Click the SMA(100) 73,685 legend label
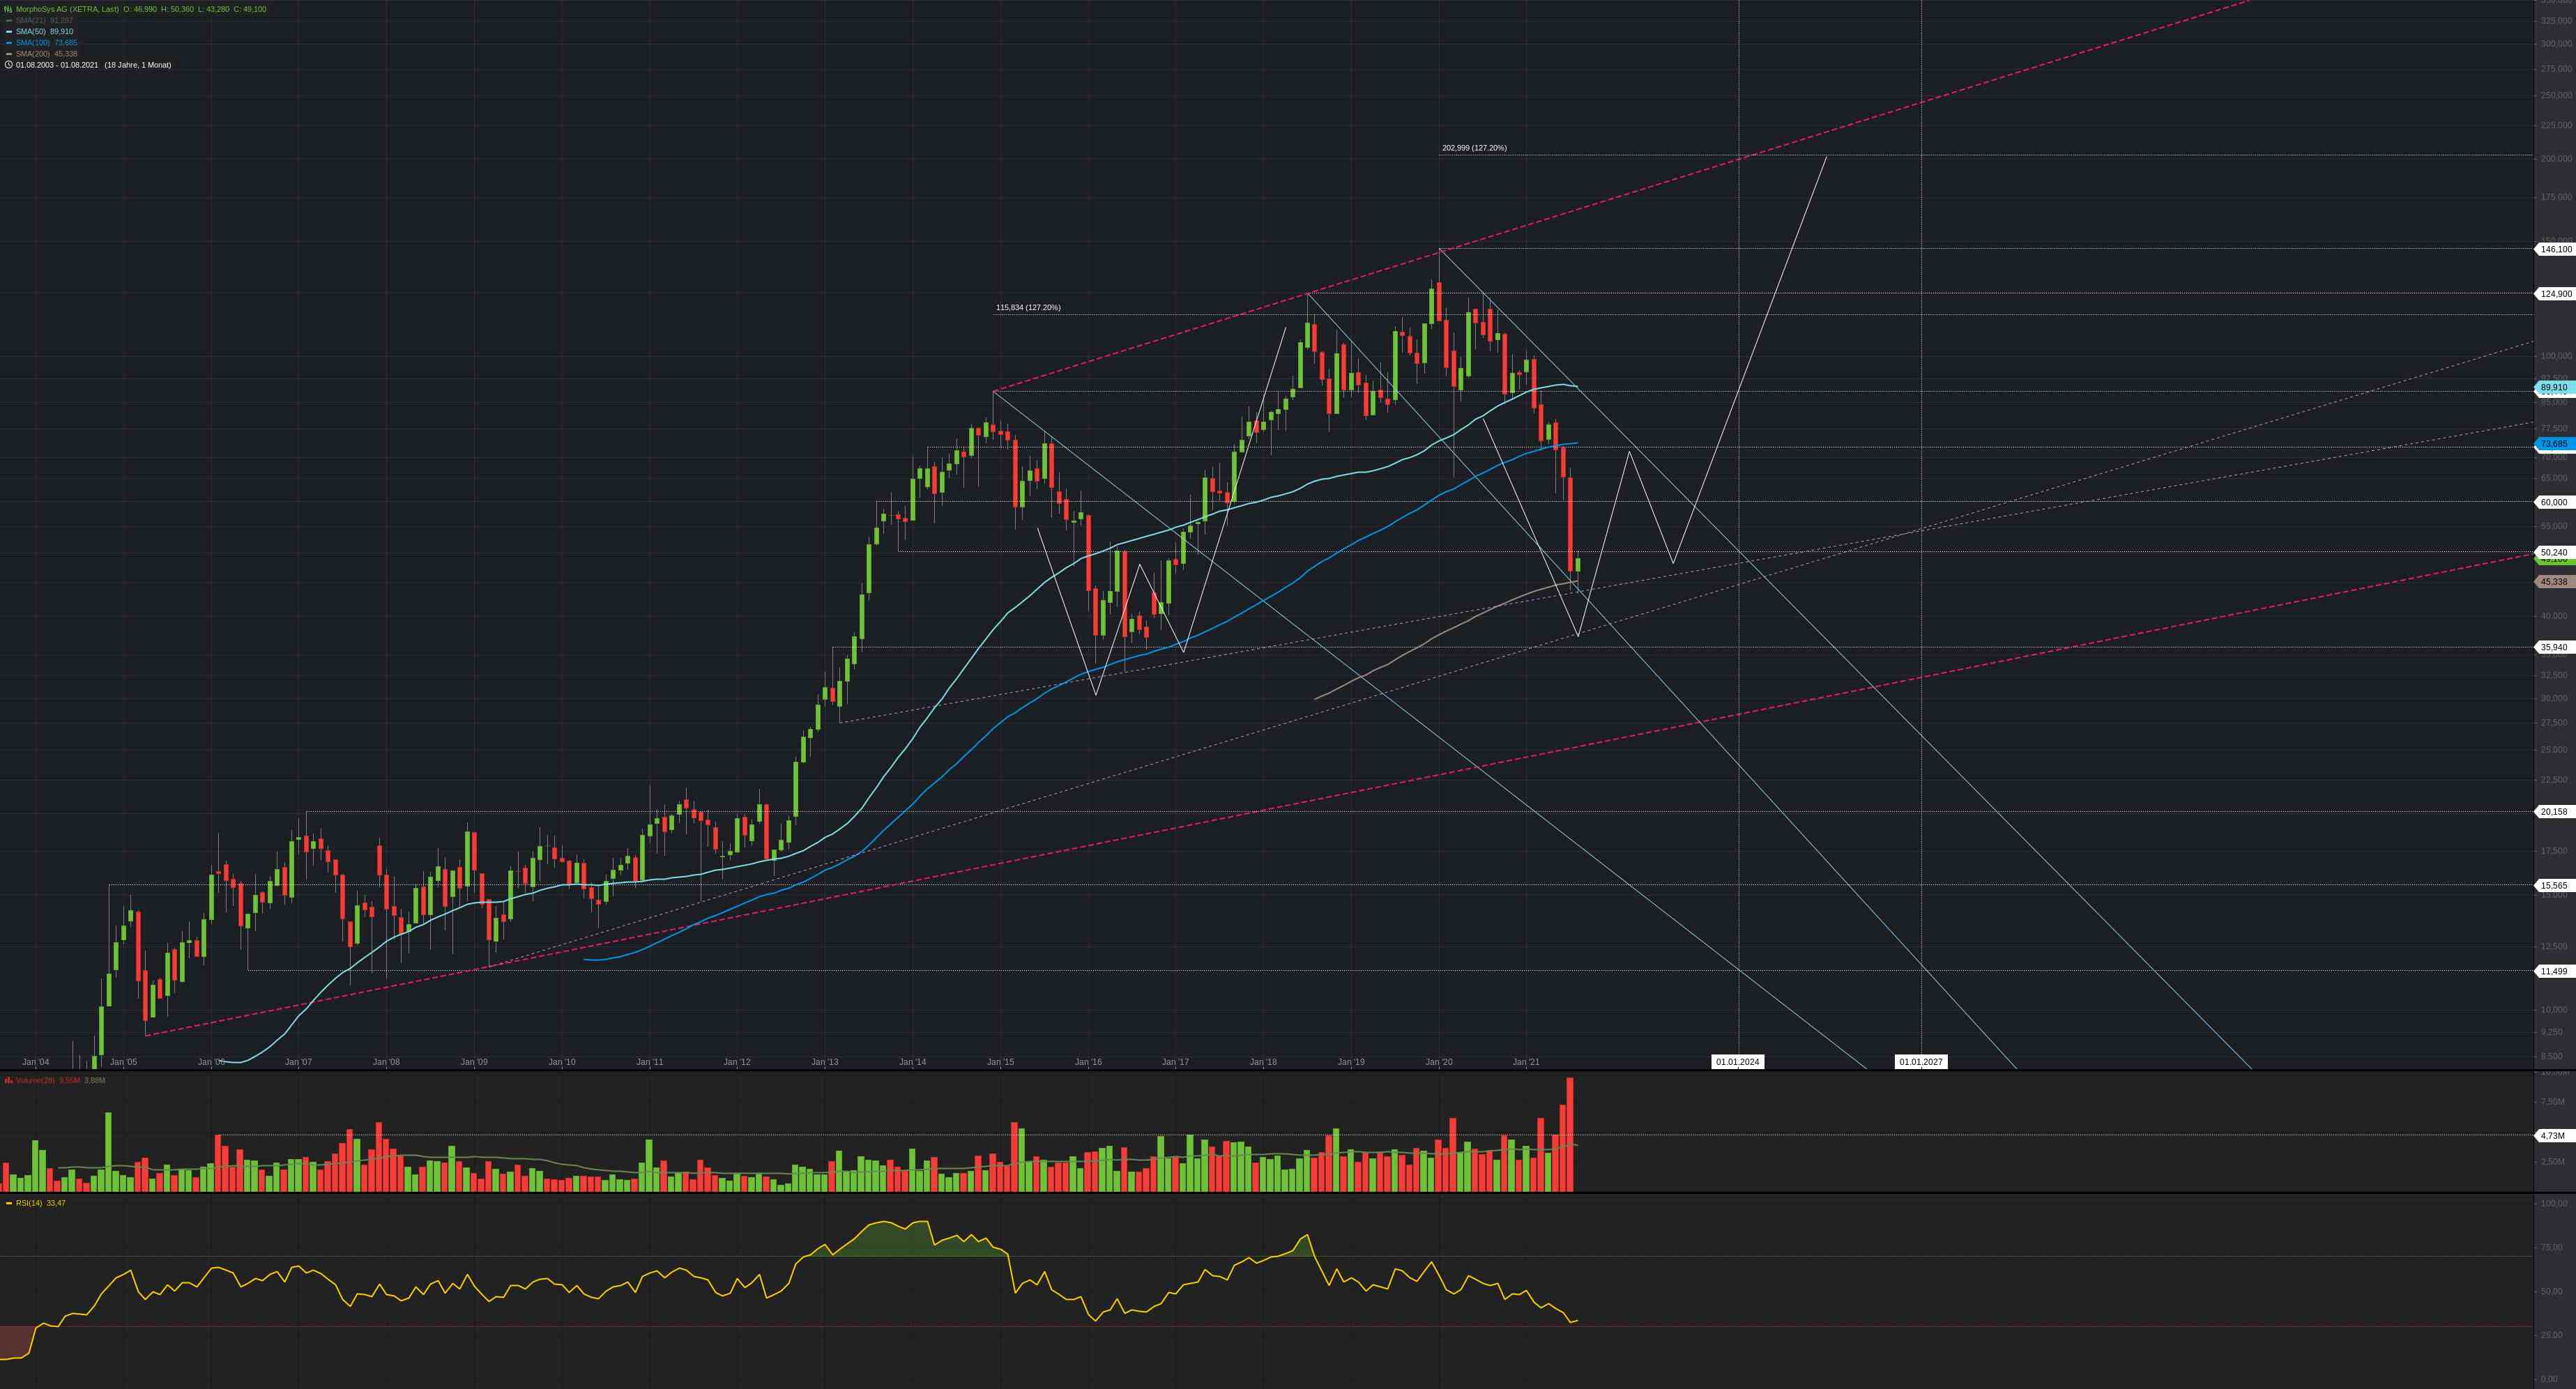 click(x=46, y=43)
